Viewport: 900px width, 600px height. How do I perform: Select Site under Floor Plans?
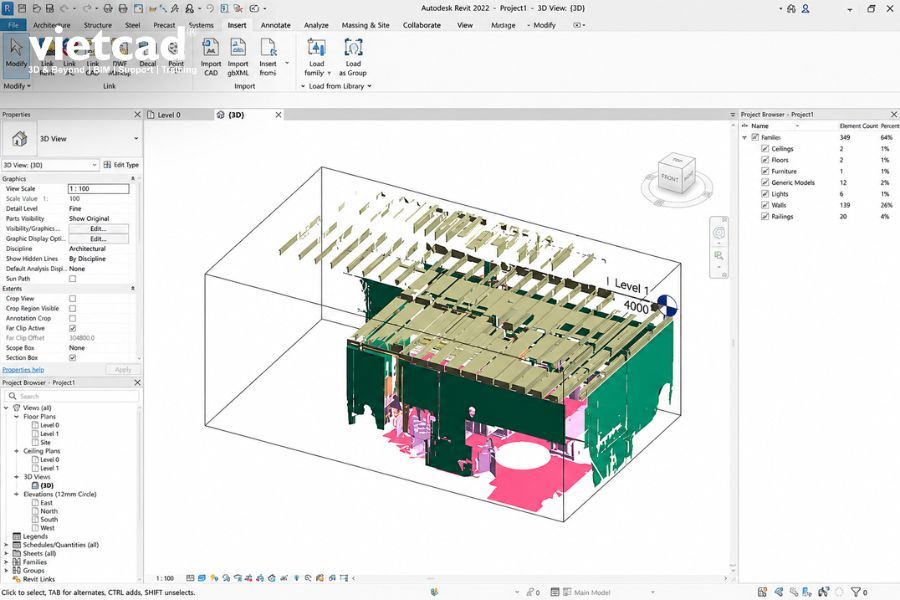click(45, 442)
